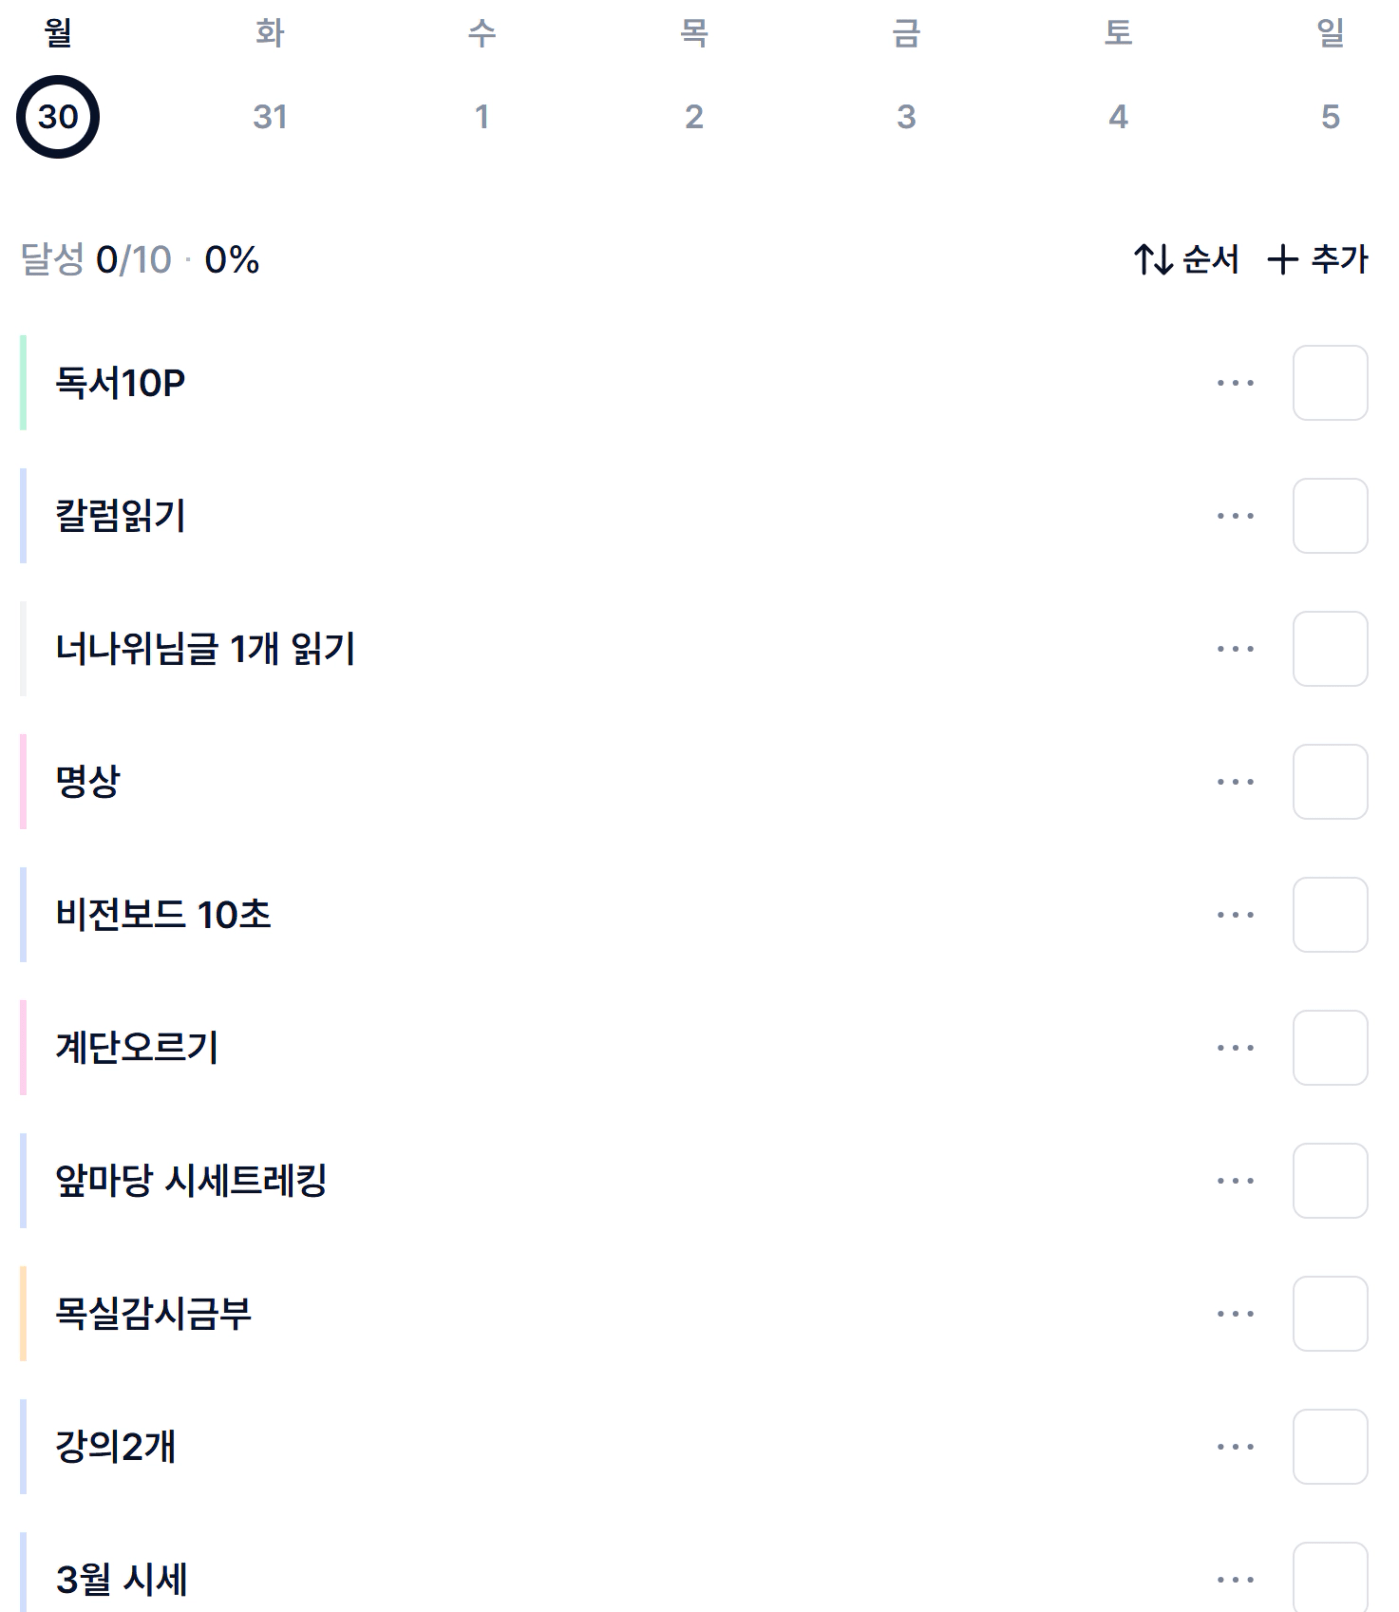Image resolution: width=1399 pixels, height=1612 pixels.
Task: Select Tuesday the 31st
Action: (x=270, y=117)
